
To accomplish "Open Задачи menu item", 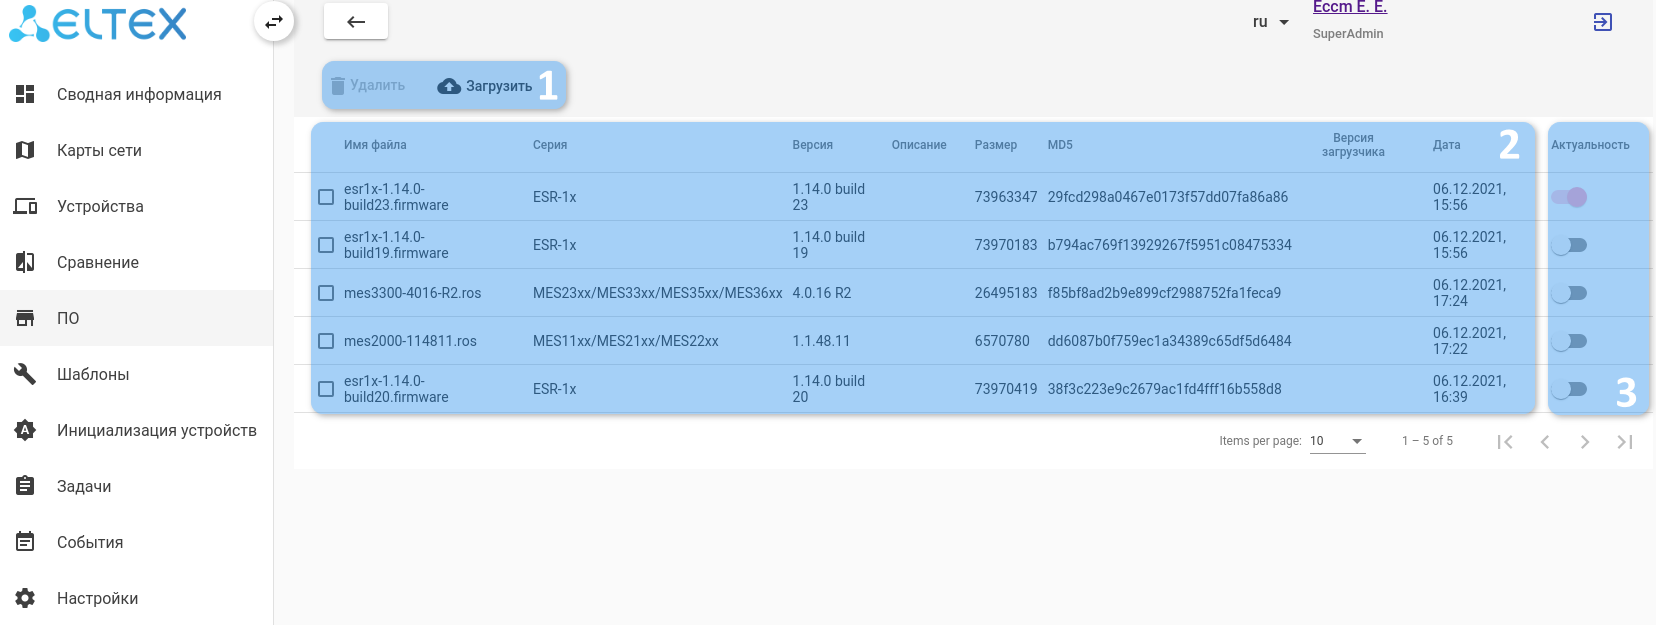I will (137, 486).
